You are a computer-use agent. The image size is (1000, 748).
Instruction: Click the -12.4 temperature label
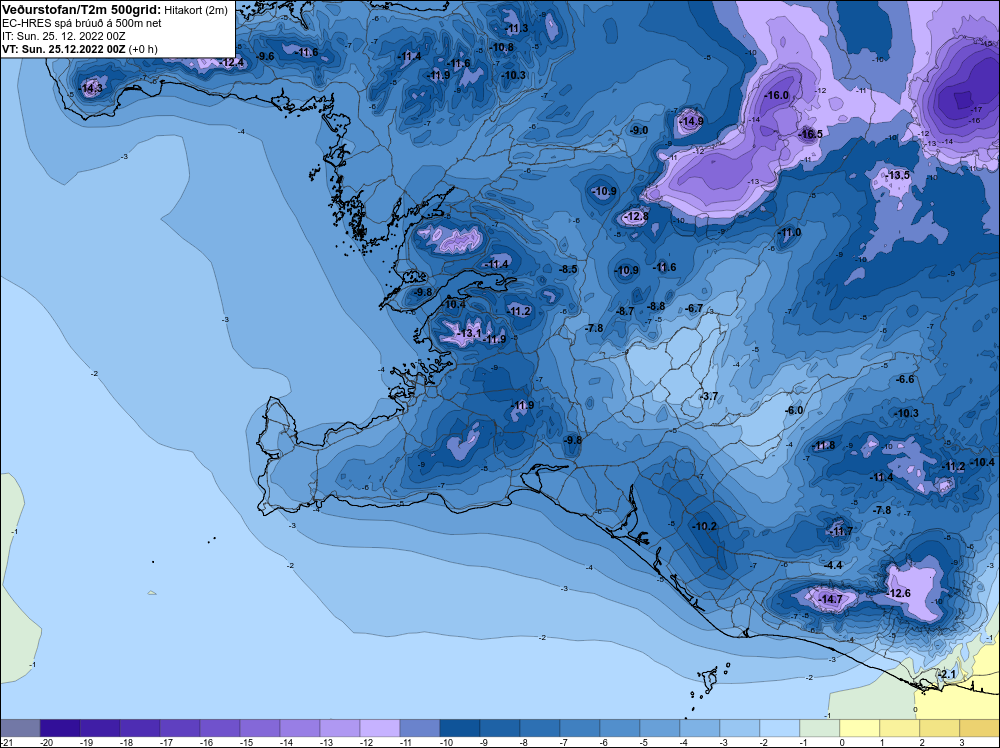233,62
